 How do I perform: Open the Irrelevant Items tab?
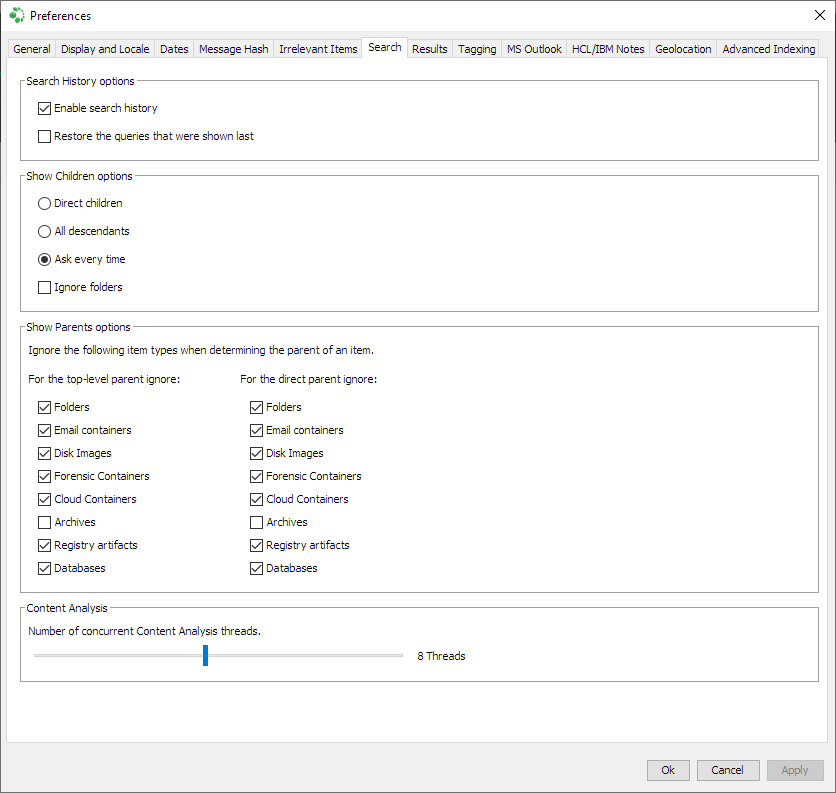click(317, 48)
